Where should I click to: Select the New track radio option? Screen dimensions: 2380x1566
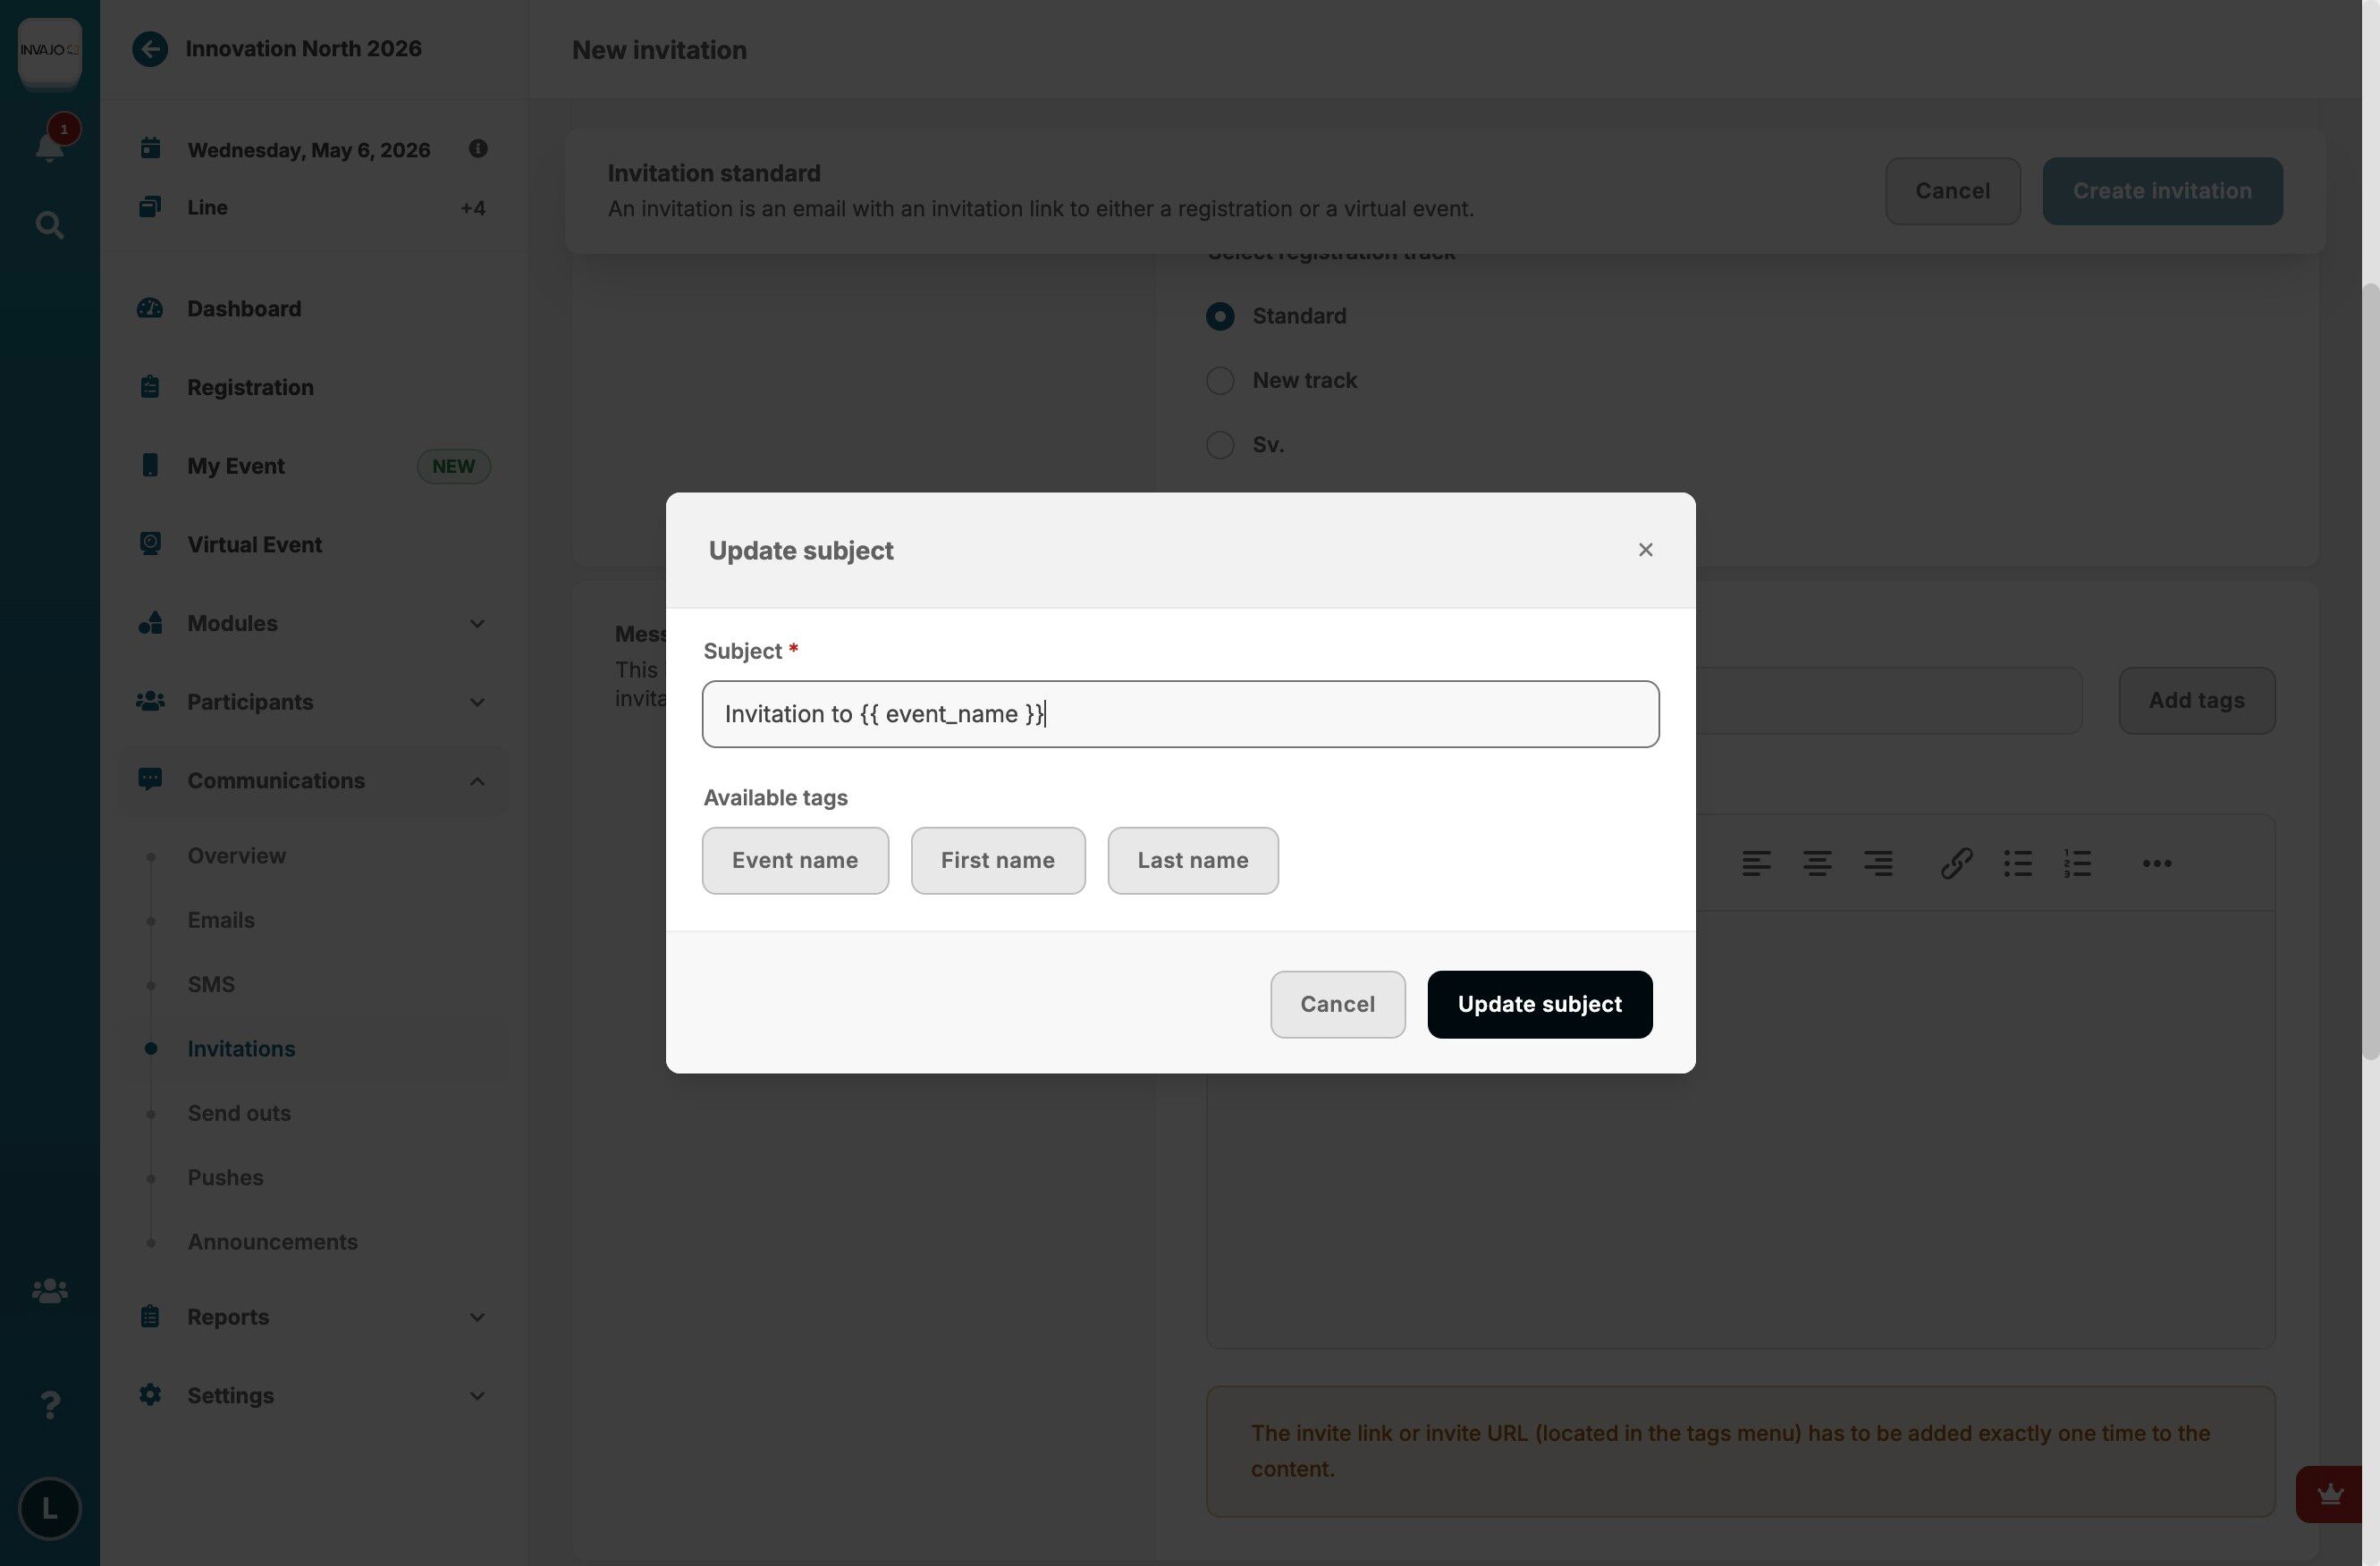pyautogui.click(x=1219, y=380)
